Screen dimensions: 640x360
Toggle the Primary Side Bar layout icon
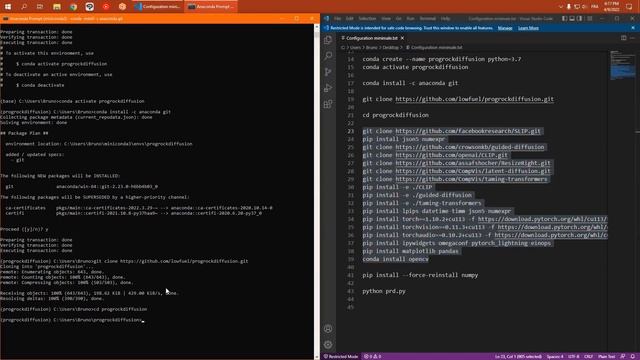[564, 18]
